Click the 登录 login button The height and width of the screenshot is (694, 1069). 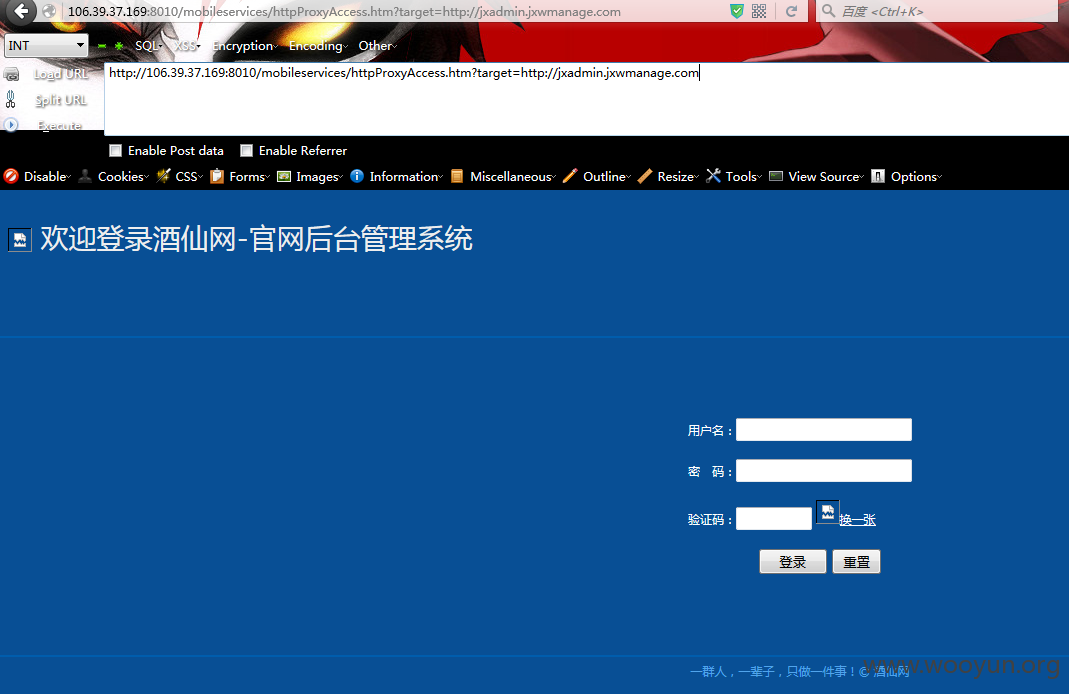coord(792,562)
